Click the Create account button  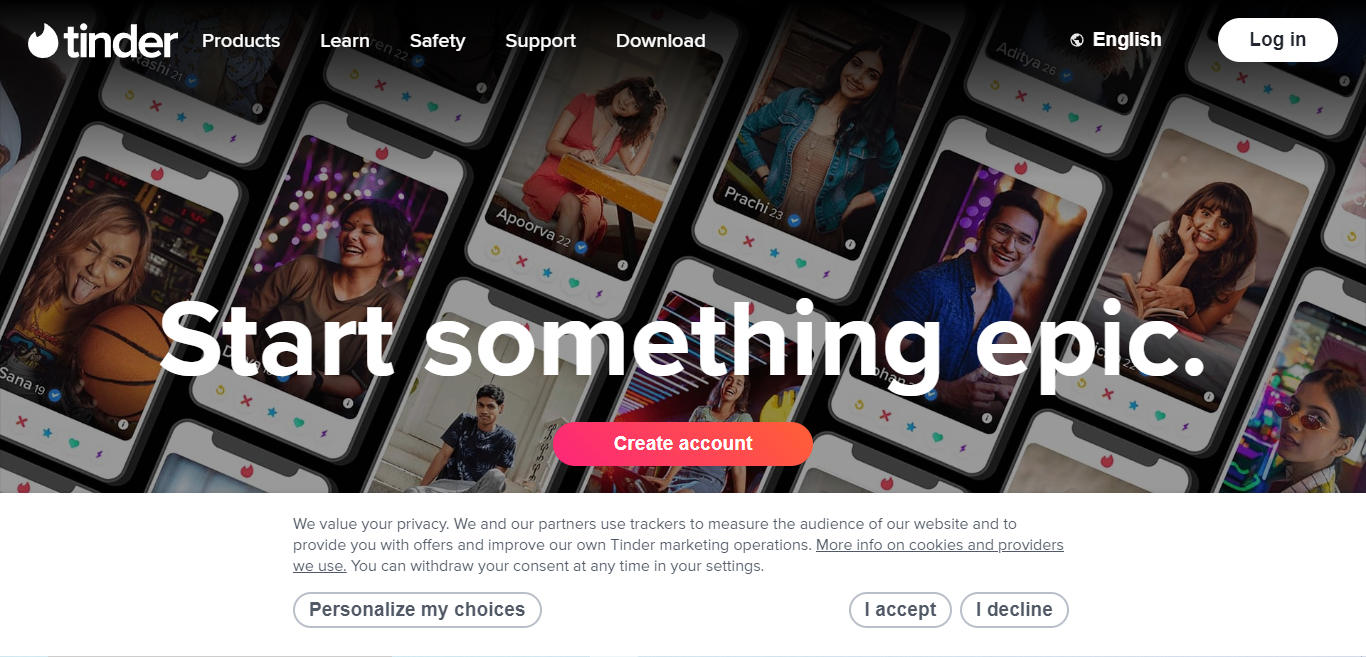pos(683,444)
